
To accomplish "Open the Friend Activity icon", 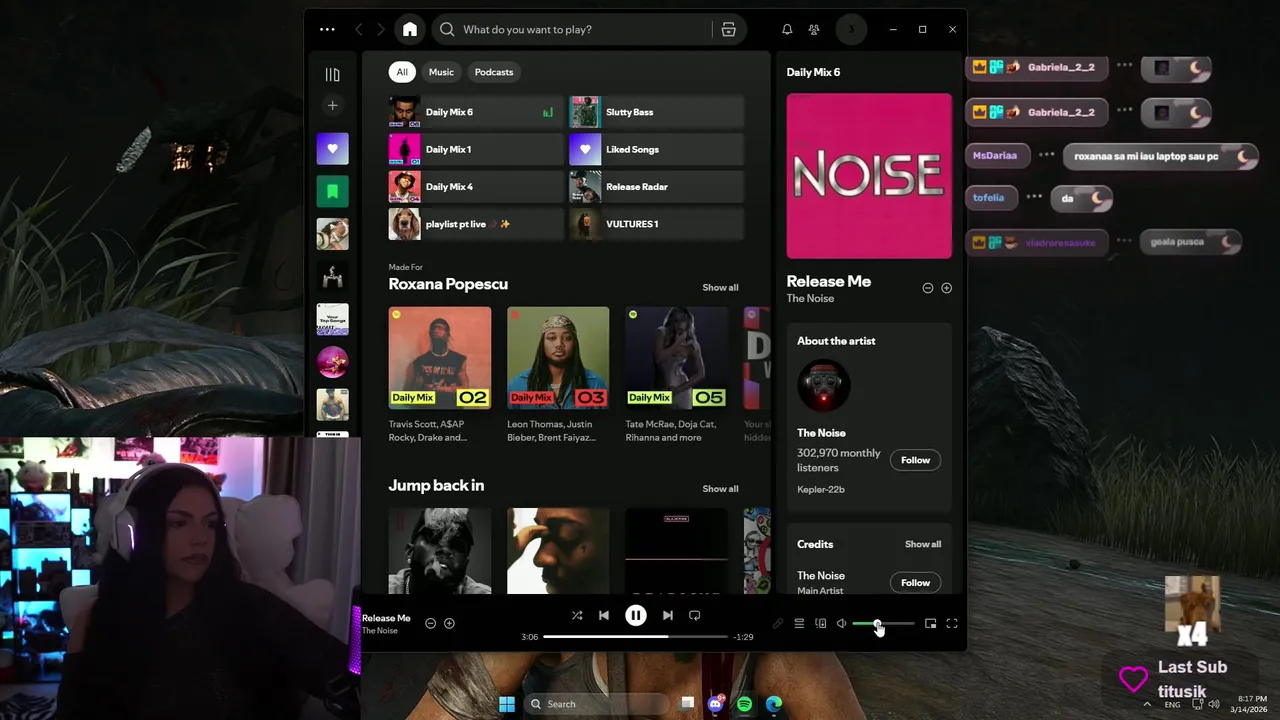I will (x=815, y=30).
